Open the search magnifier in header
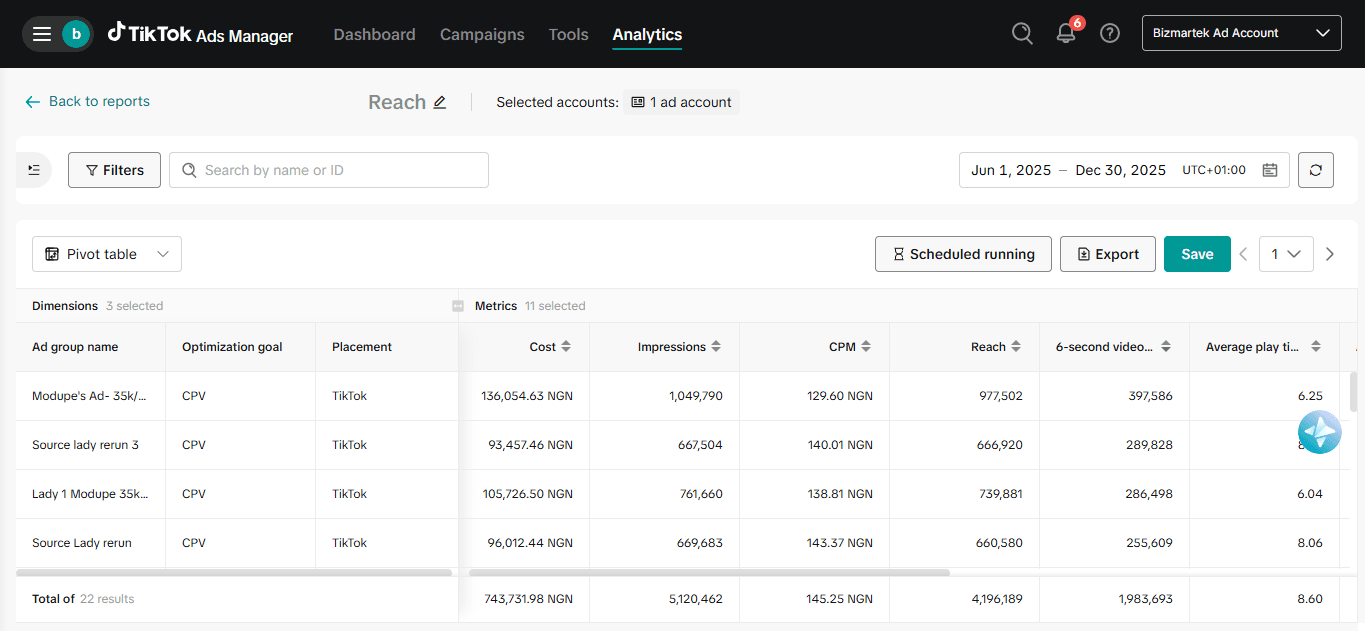Screen dimensions: 1365x631 pos(1022,33)
